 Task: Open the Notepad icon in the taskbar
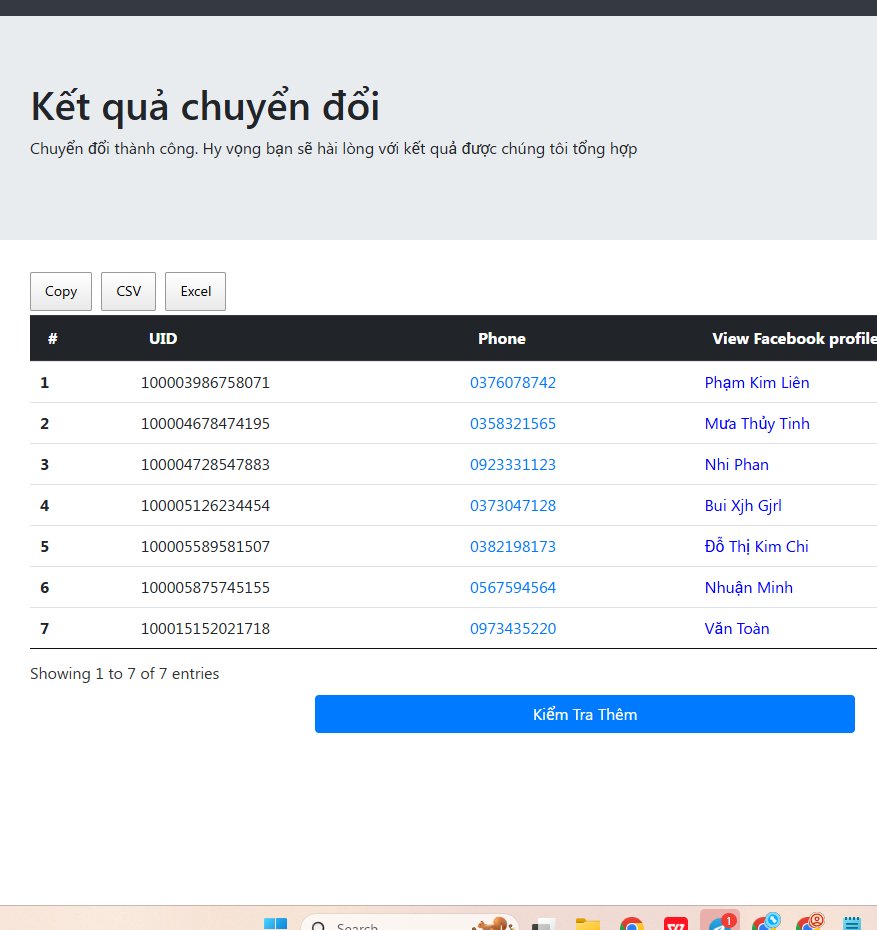852,924
